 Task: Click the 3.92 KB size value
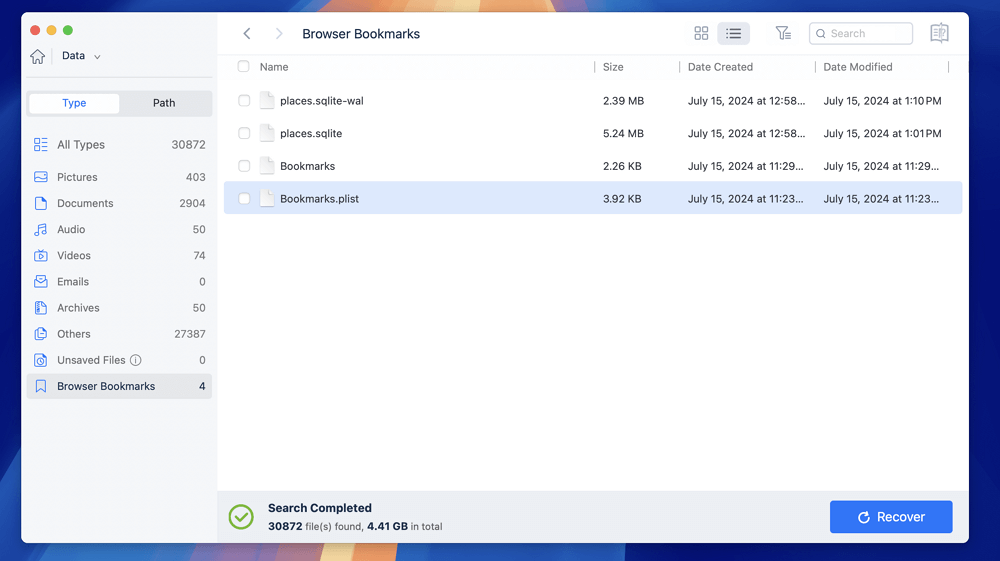click(622, 198)
